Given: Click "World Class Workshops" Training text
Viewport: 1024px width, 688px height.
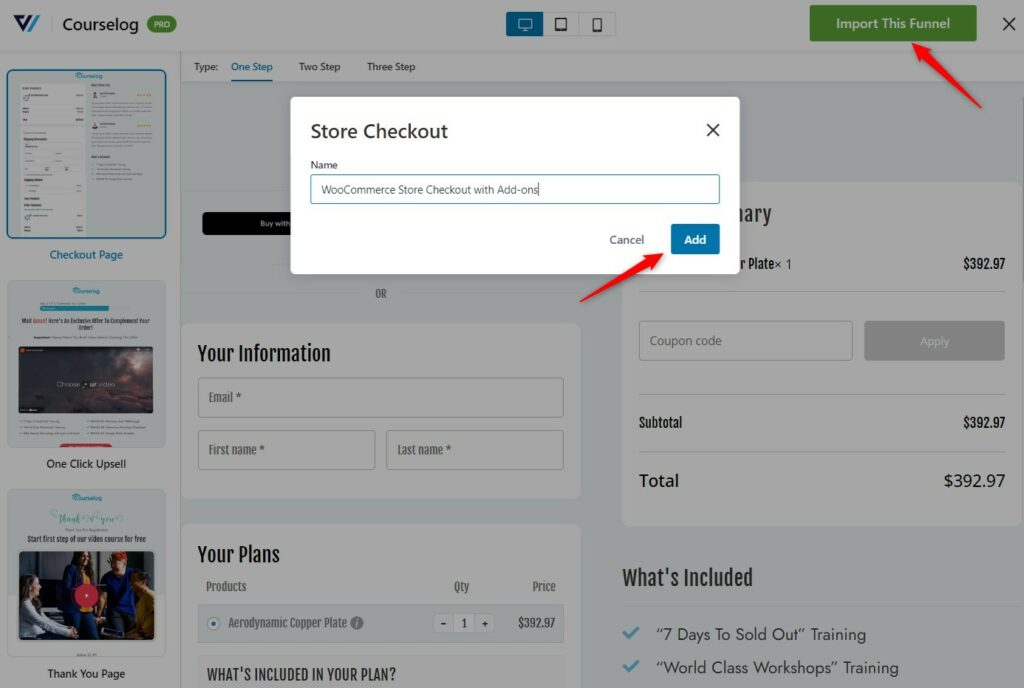Looking at the screenshot, I should (x=777, y=668).
